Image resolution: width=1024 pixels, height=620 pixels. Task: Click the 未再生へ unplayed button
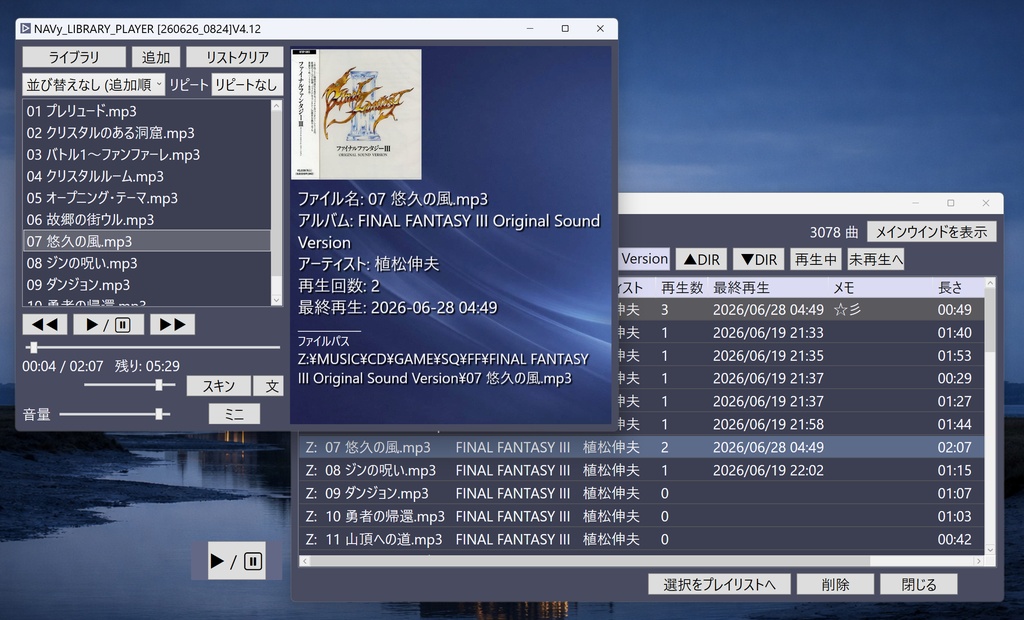click(x=875, y=259)
